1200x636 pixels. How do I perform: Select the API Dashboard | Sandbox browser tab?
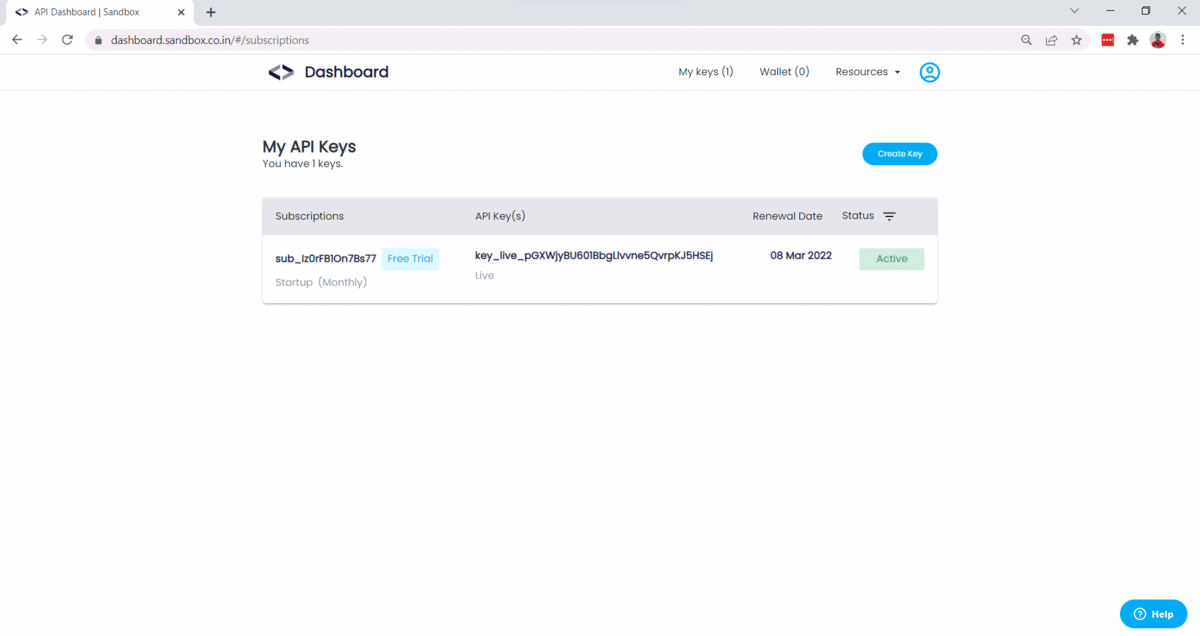coord(98,12)
